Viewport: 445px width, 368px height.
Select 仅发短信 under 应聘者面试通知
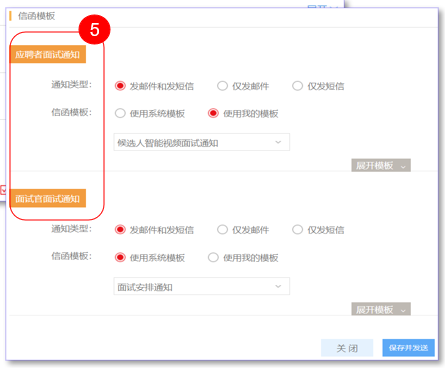(x=297, y=86)
